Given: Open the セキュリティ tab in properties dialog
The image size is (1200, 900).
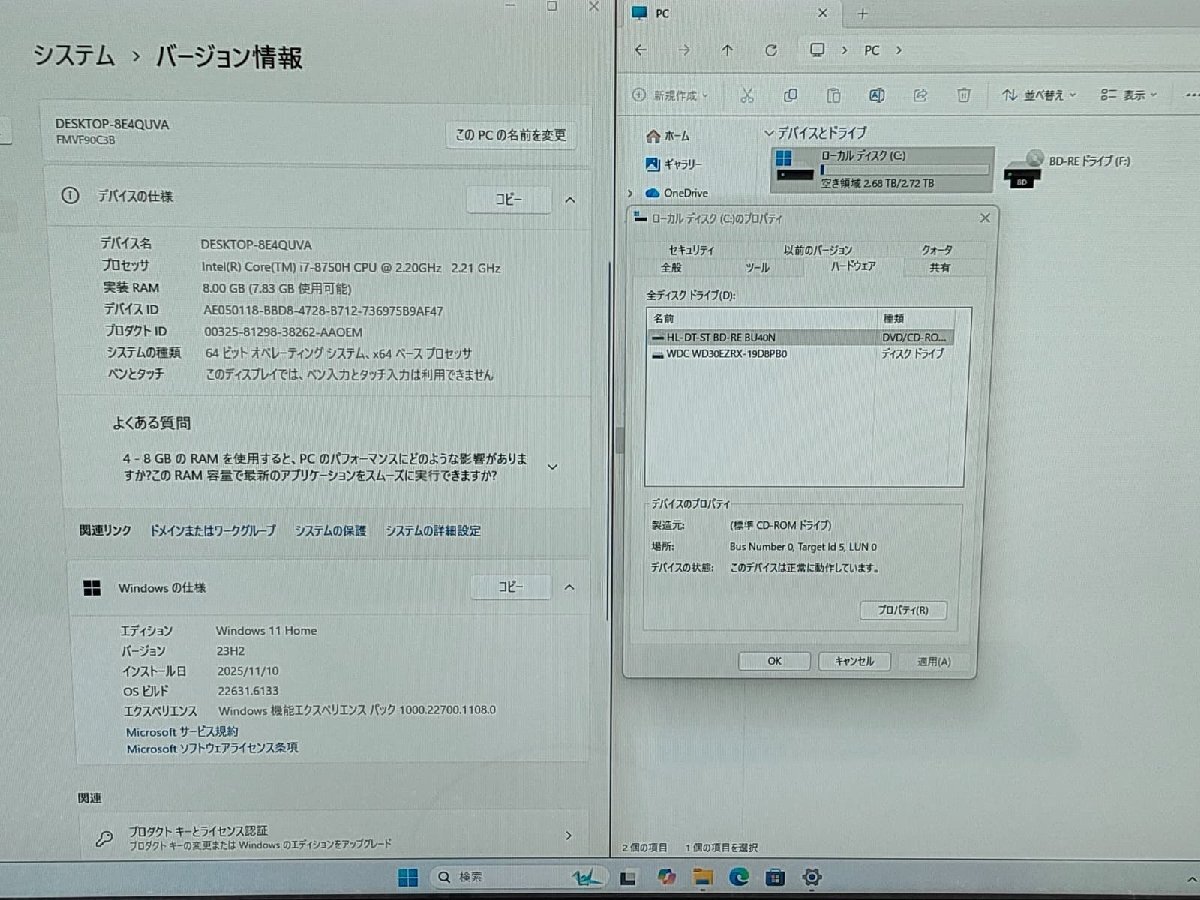Looking at the screenshot, I should point(692,249).
